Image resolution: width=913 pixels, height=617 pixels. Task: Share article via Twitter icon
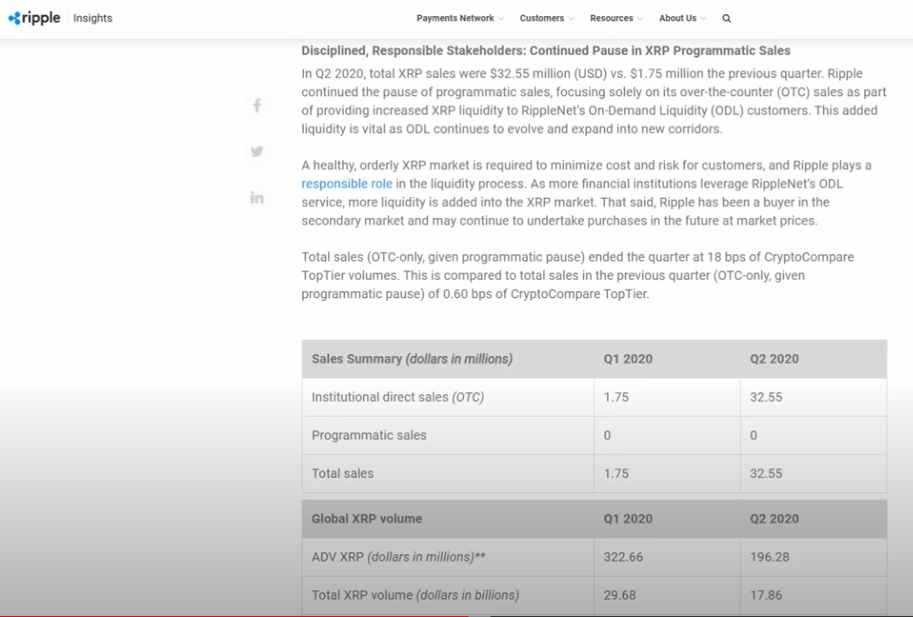257,151
